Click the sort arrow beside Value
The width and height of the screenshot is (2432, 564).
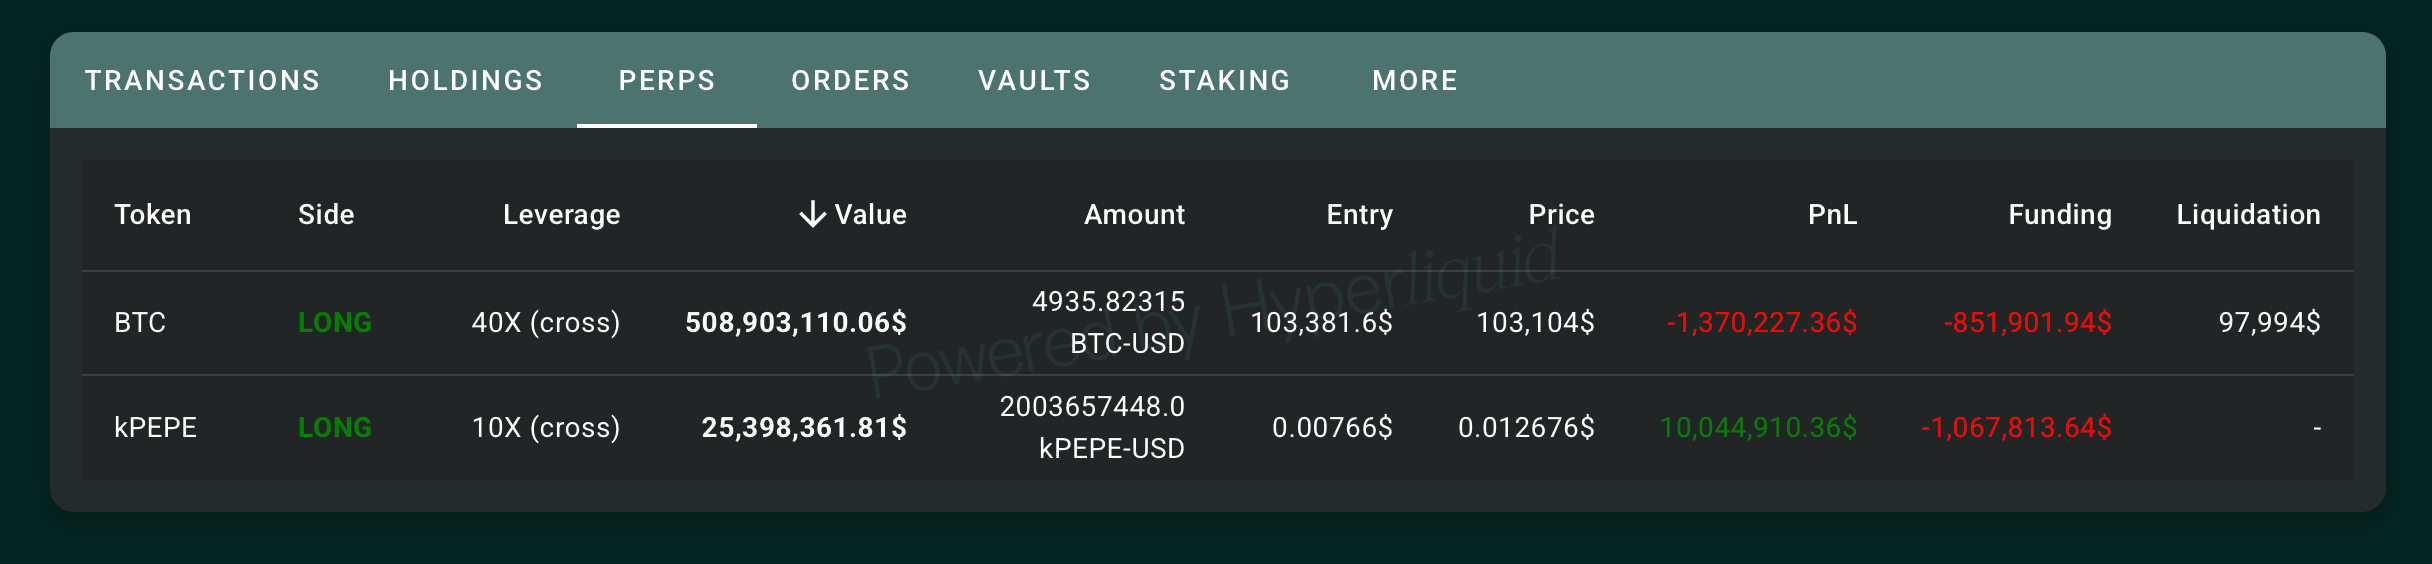tap(812, 214)
